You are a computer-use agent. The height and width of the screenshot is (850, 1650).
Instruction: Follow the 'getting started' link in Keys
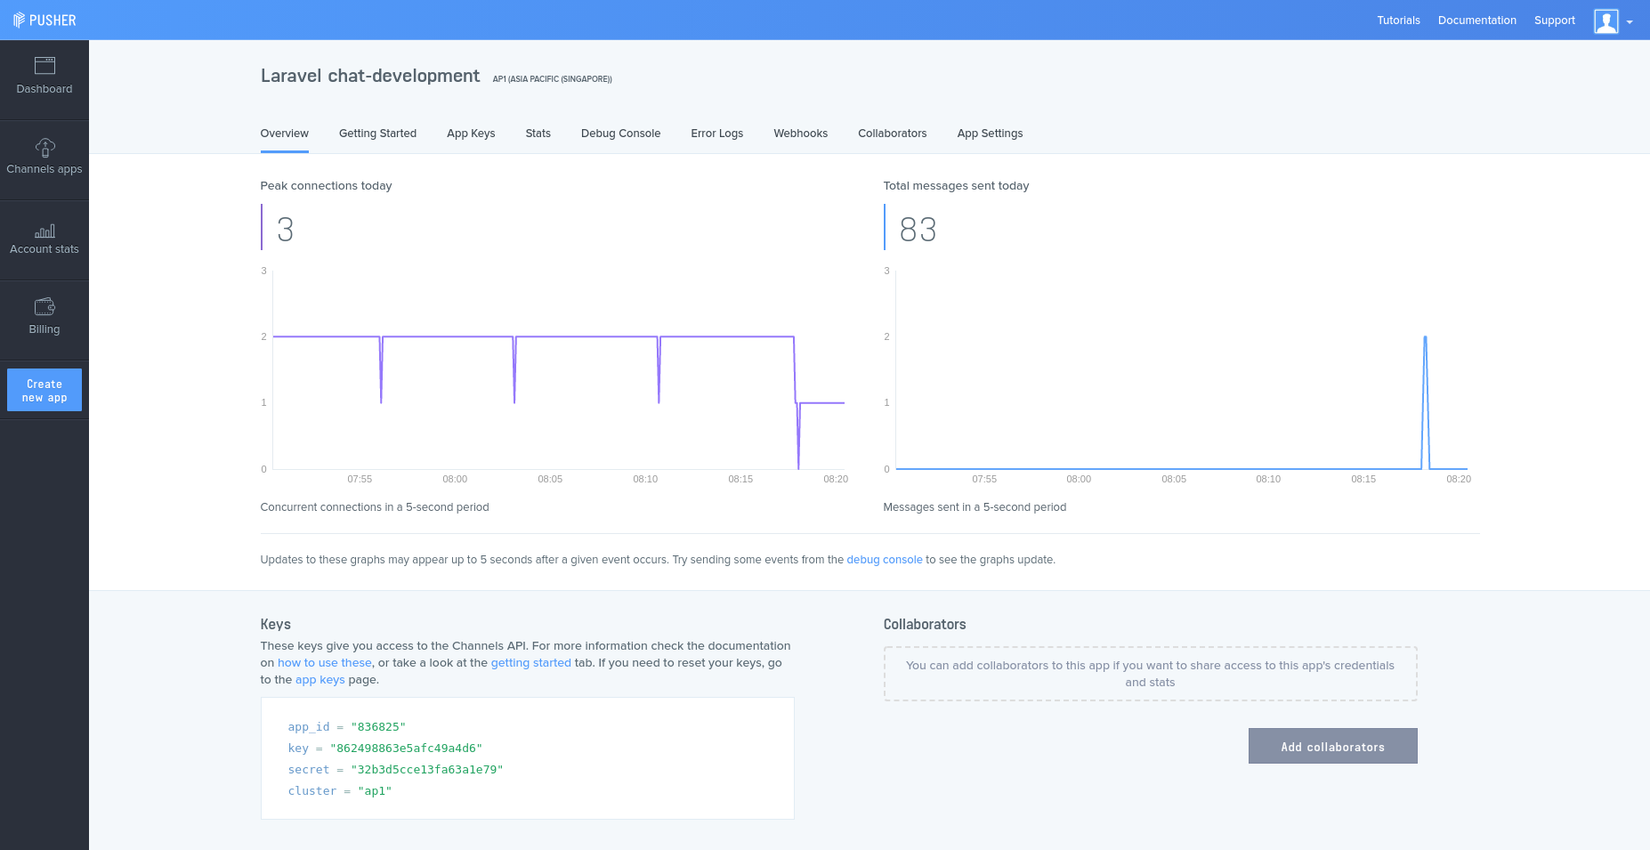click(531, 663)
